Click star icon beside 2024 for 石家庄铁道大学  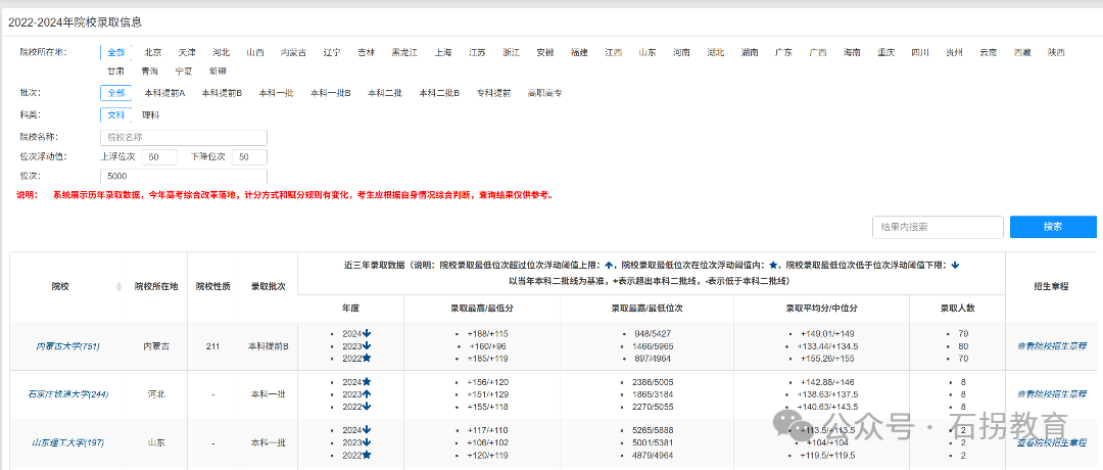point(367,381)
